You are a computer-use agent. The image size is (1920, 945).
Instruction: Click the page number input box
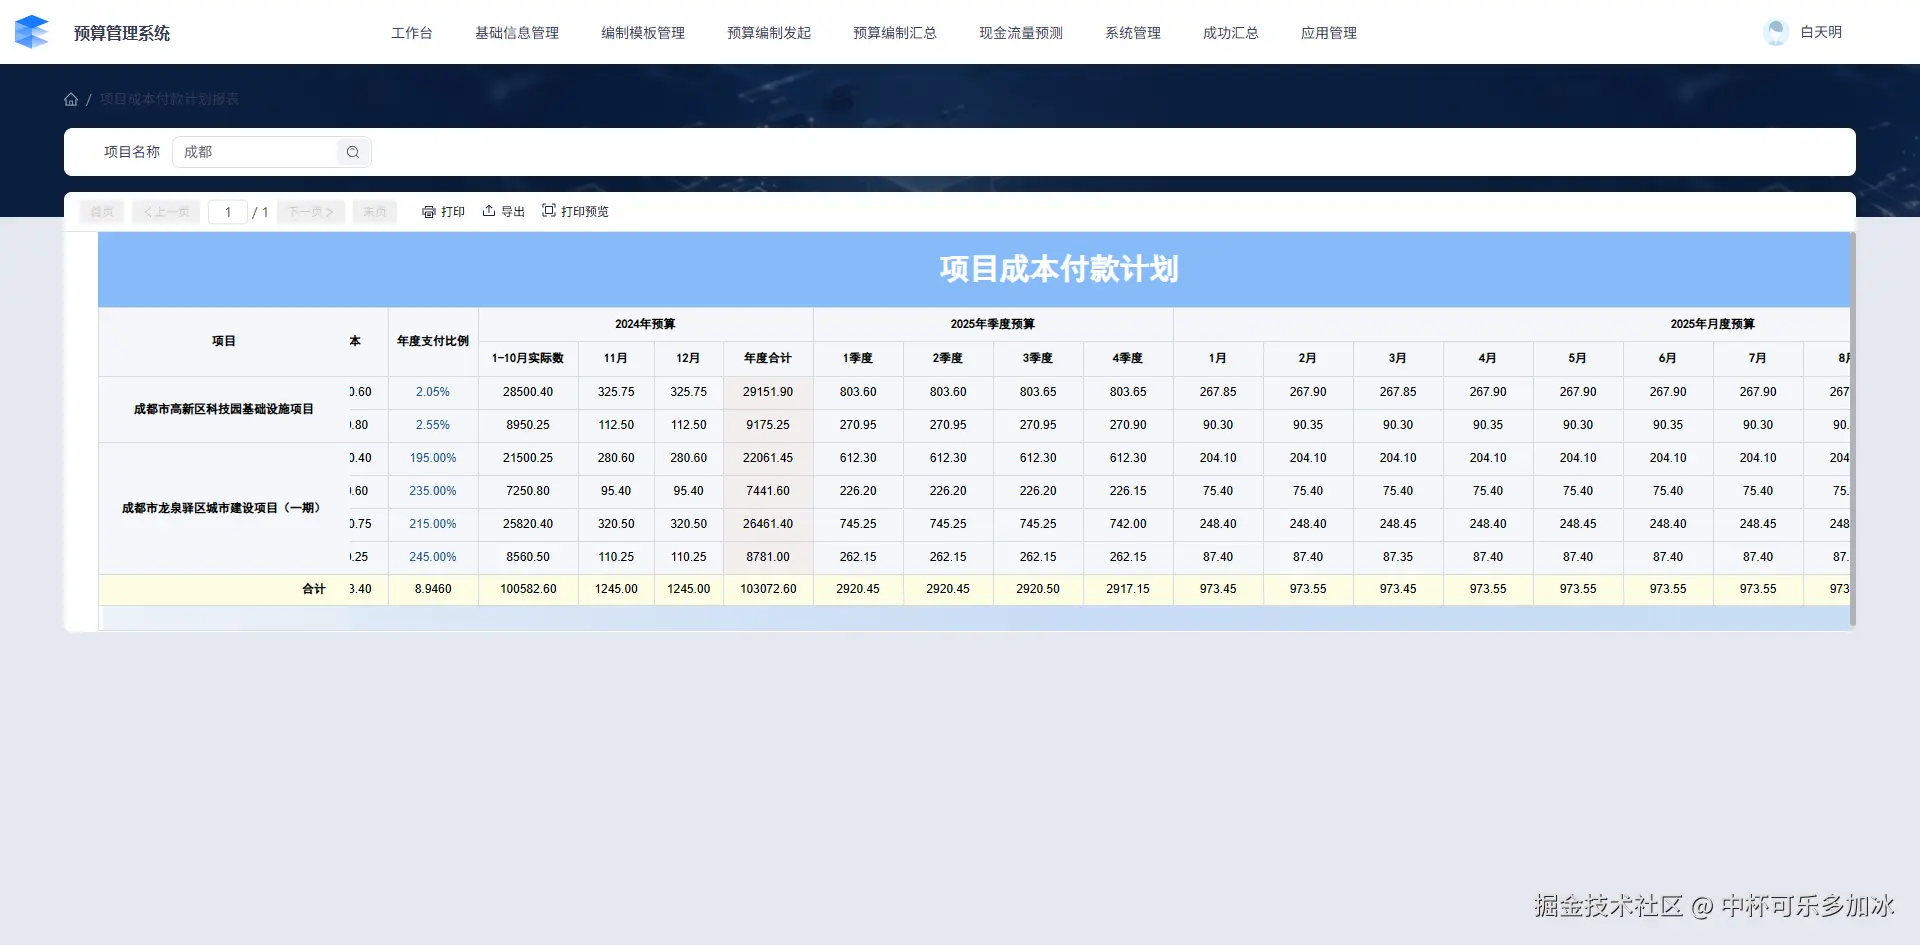pyautogui.click(x=228, y=212)
